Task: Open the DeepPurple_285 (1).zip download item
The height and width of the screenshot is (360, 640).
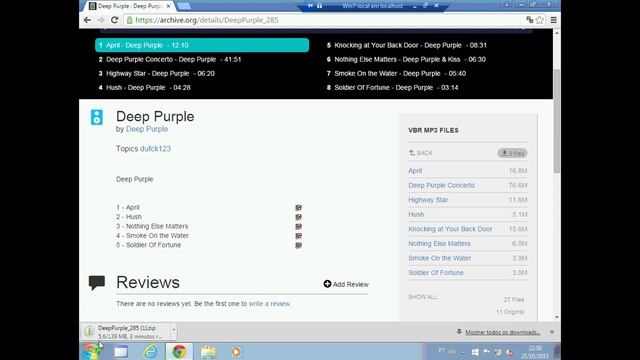Action: click(x=127, y=331)
